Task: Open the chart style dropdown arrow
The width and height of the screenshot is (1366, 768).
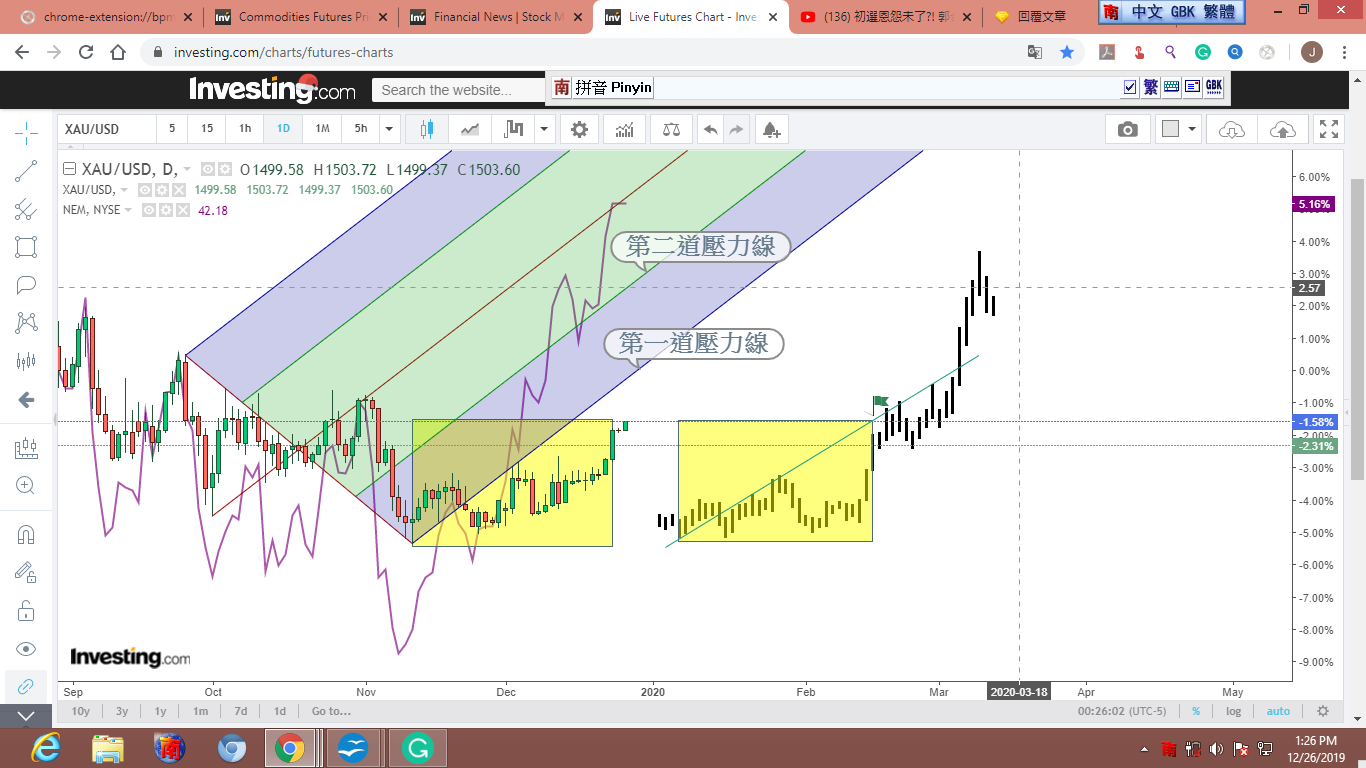Action: (x=544, y=129)
